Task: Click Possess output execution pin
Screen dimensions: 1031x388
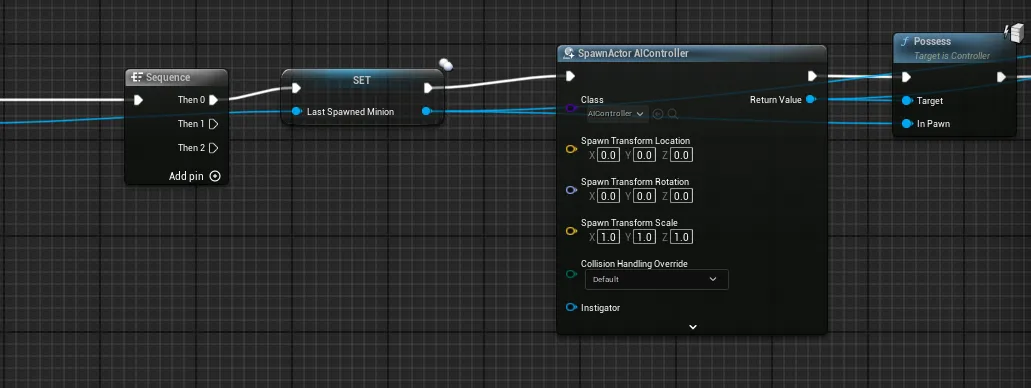Action: point(1001,77)
